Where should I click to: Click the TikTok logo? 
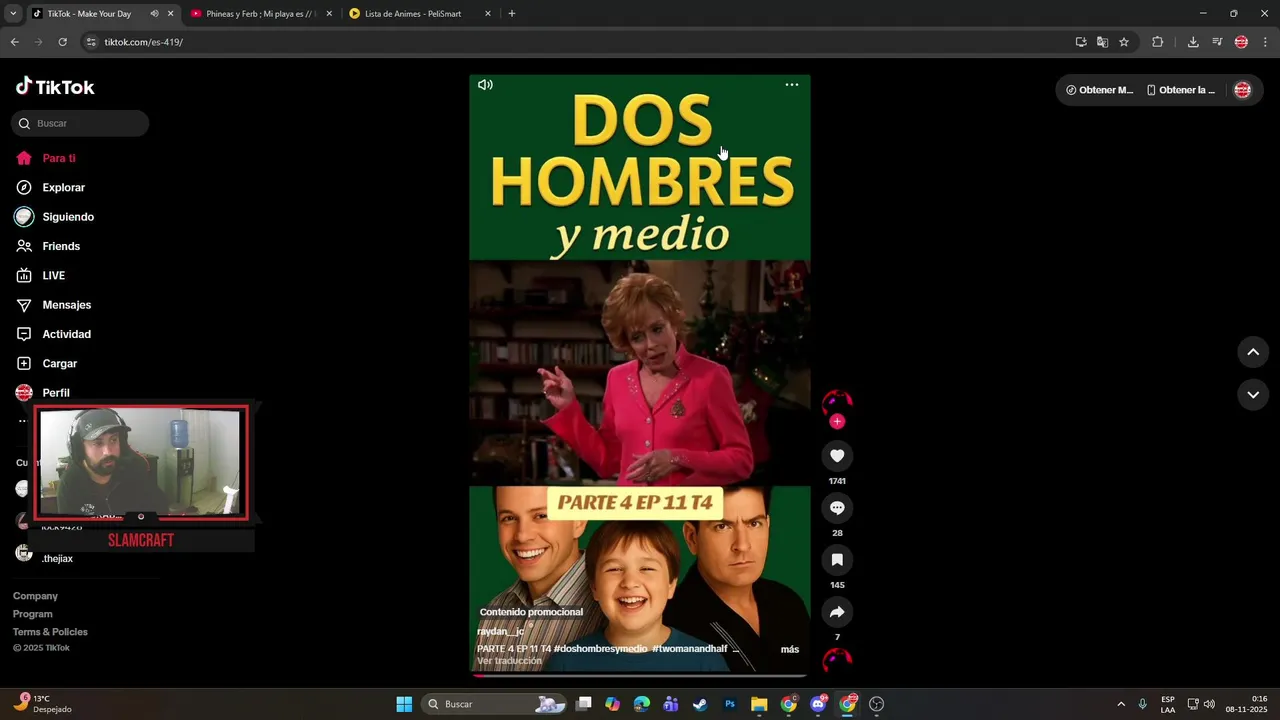(x=55, y=87)
